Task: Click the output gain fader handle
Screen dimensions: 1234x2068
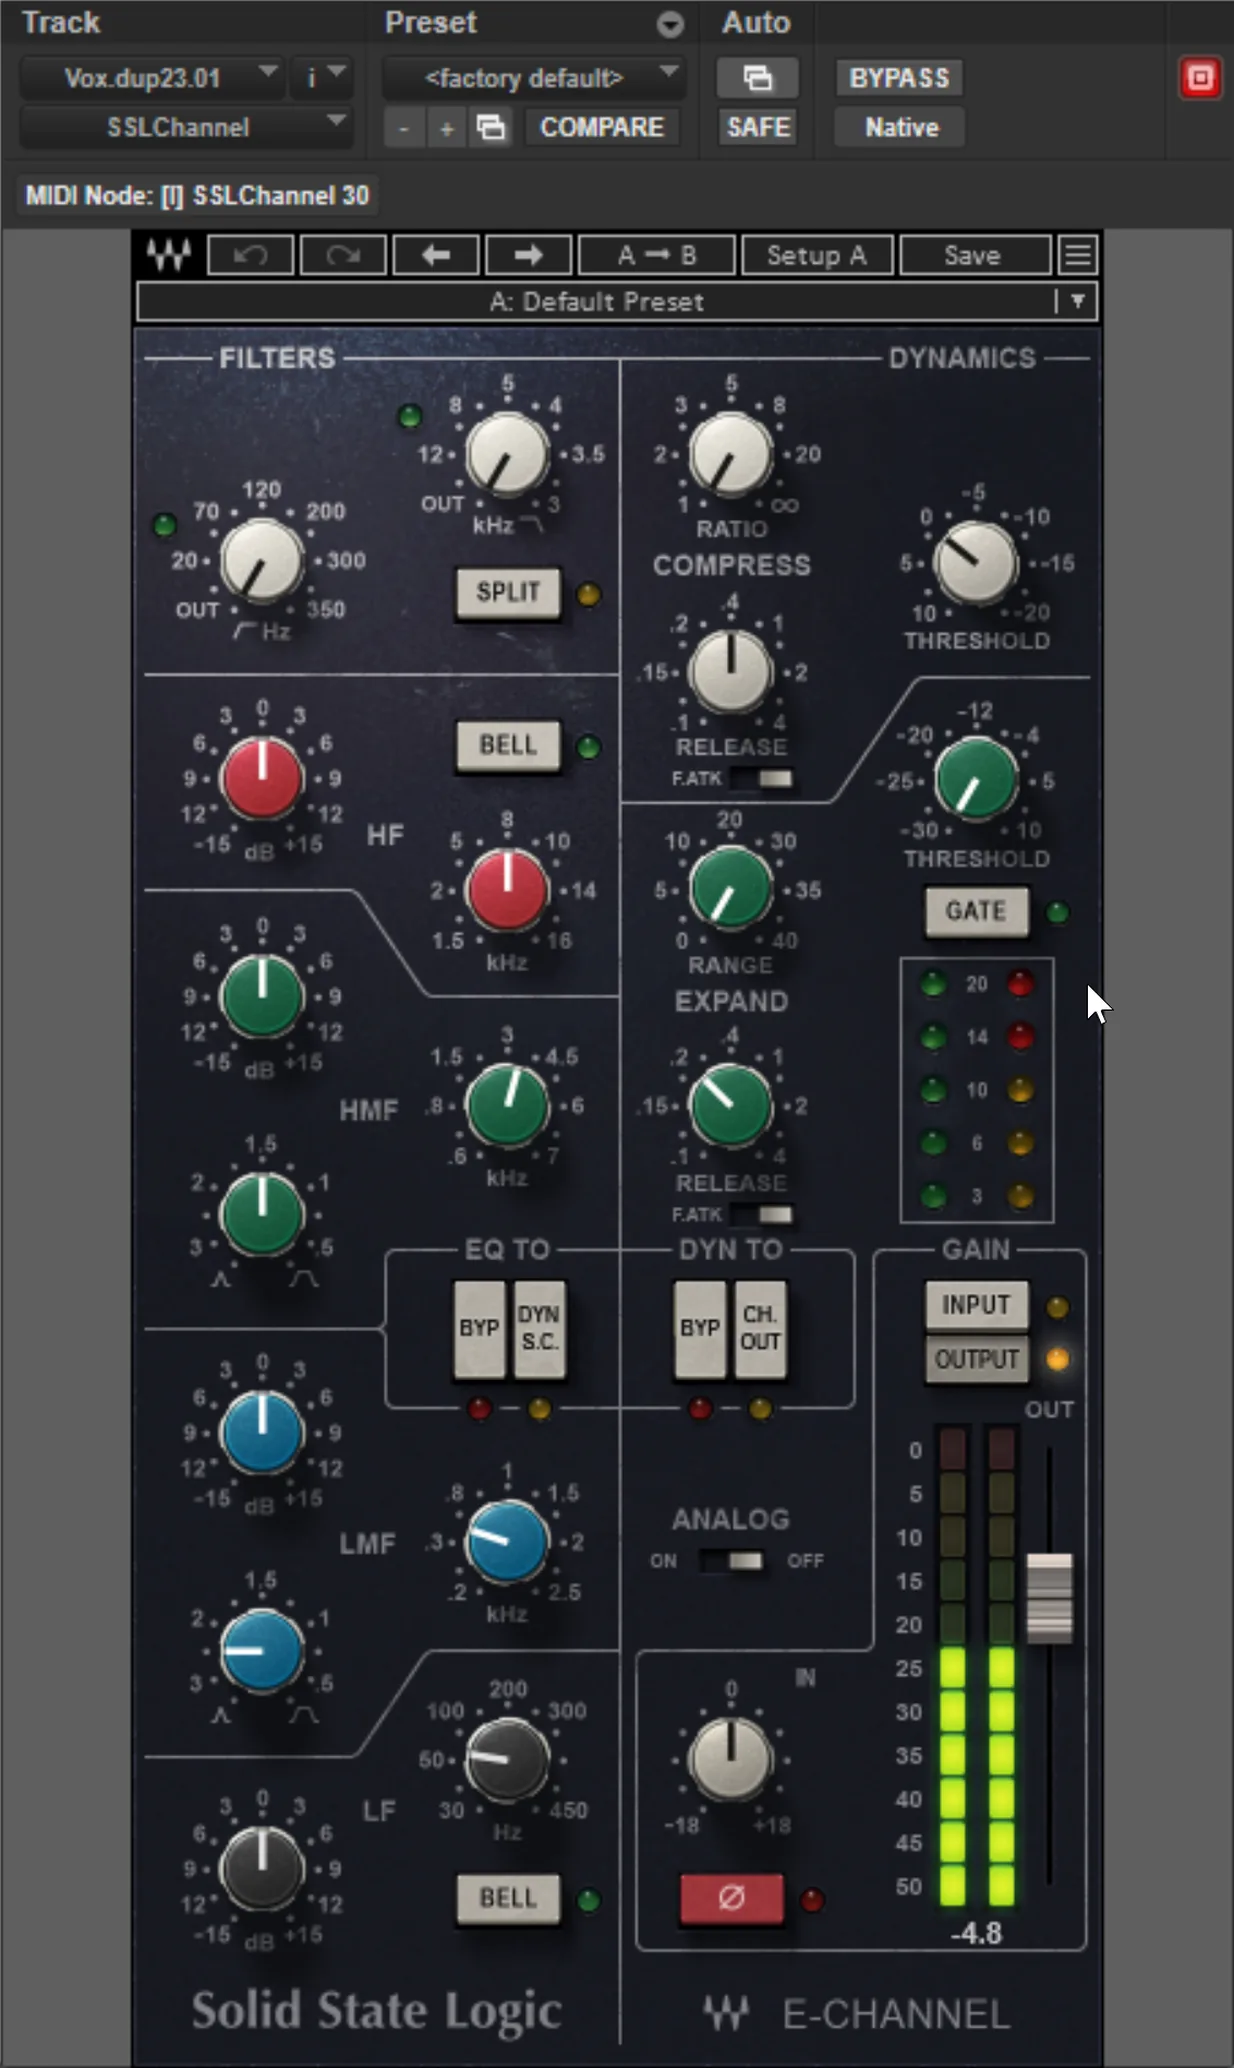Action: 1049,1598
